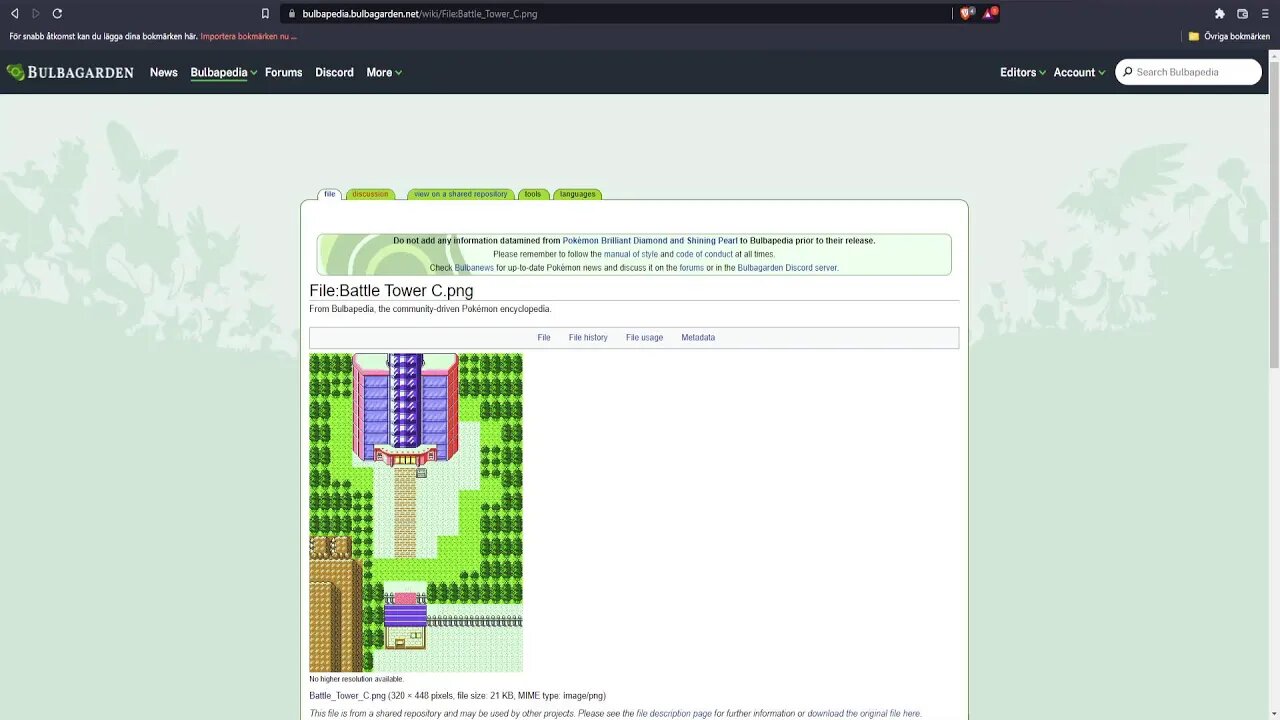Click the search magnifier icon

point(1128,72)
